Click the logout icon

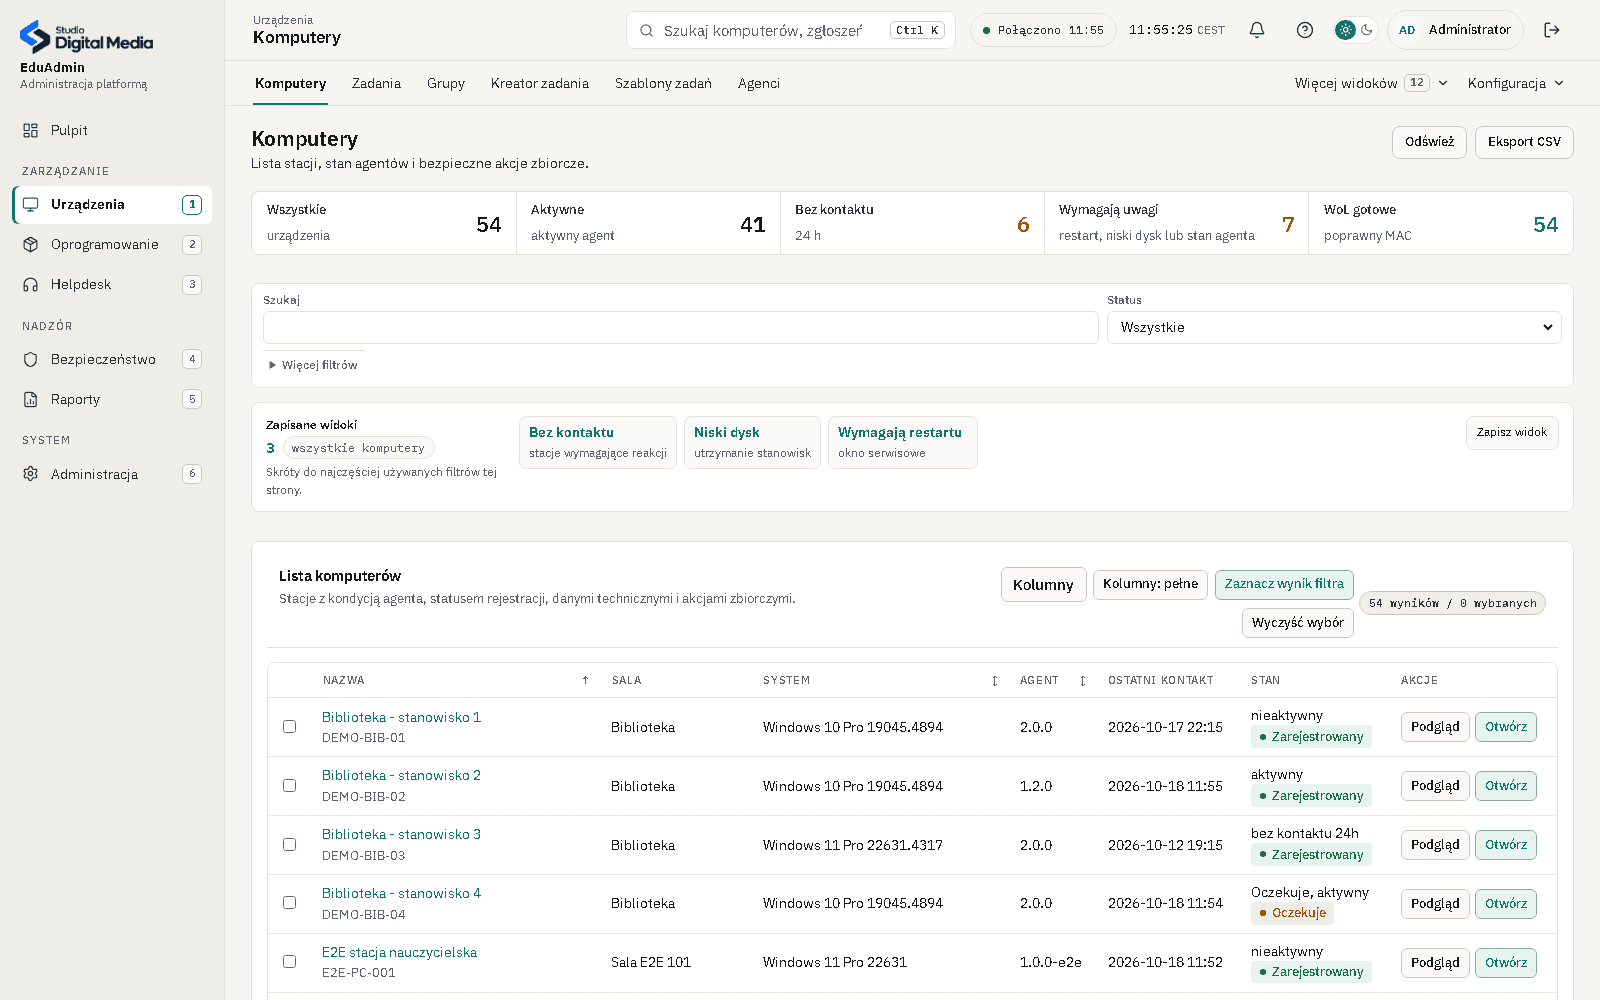(x=1552, y=30)
